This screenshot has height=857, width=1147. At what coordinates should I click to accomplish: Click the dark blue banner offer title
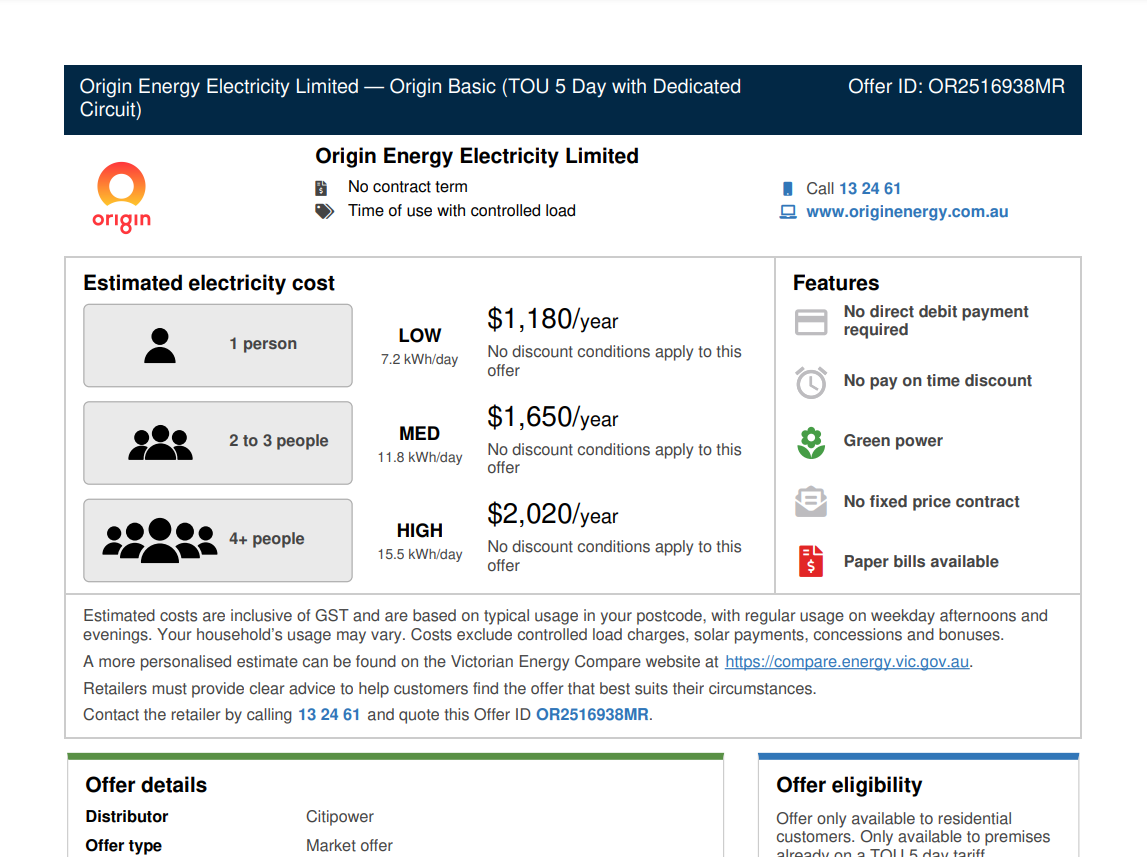pyautogui.click(x=410, y=98)
